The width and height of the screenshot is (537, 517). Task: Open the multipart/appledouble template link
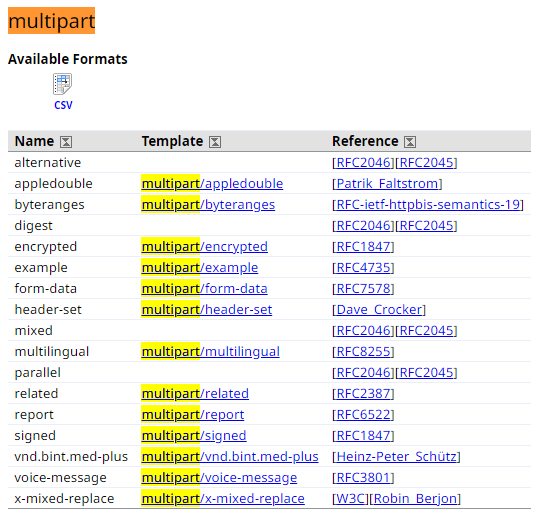(212, 184)
